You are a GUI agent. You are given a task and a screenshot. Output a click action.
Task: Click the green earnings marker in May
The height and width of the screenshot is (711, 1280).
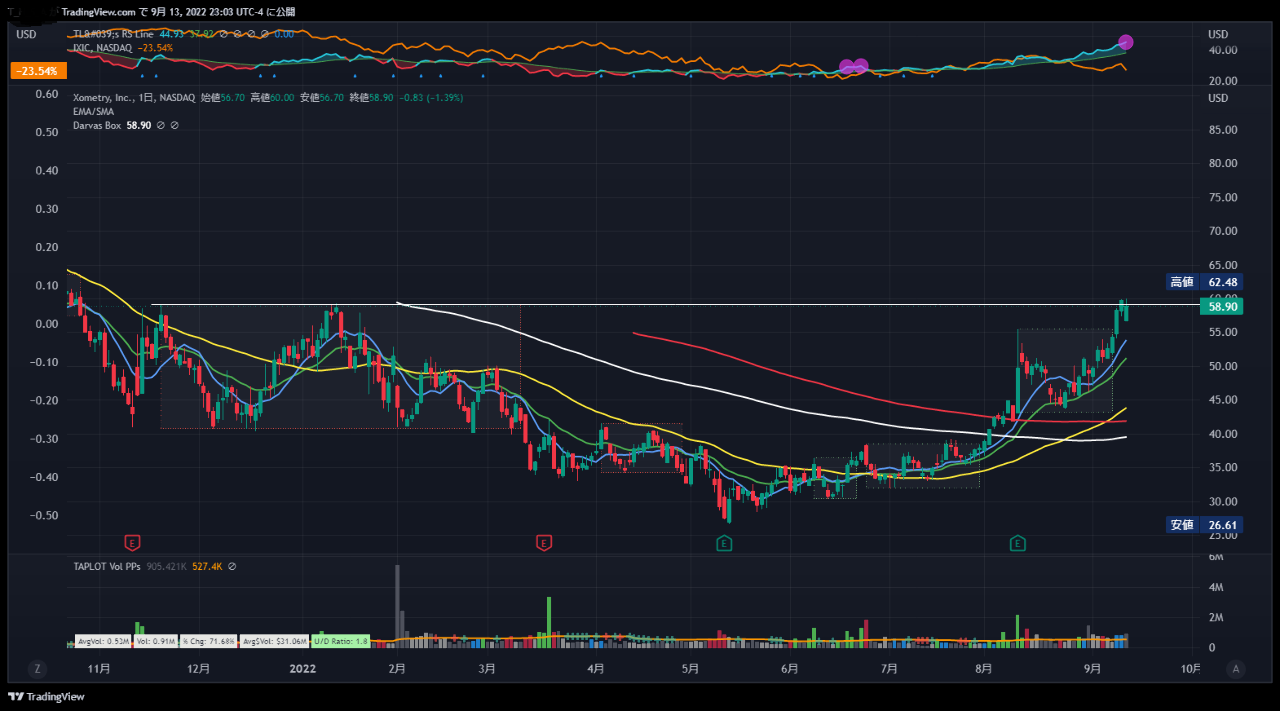point(723,543)
